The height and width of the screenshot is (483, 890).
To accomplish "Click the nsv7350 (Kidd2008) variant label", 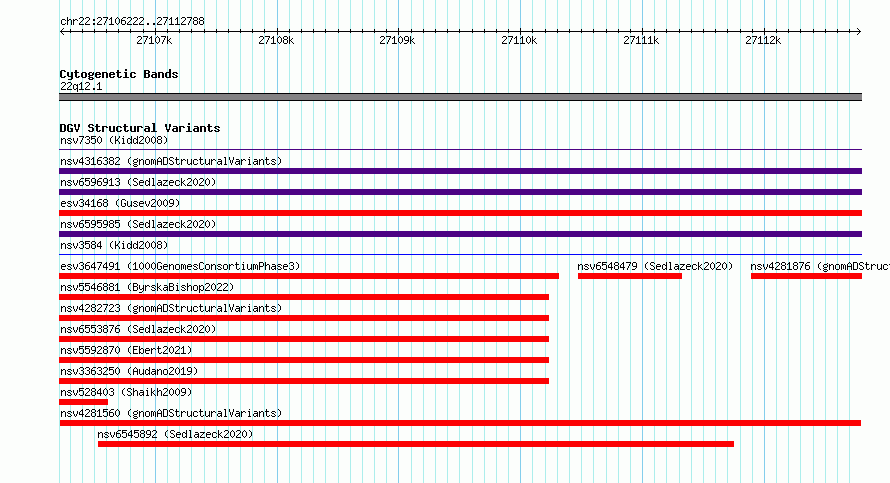I will point(114,140).
